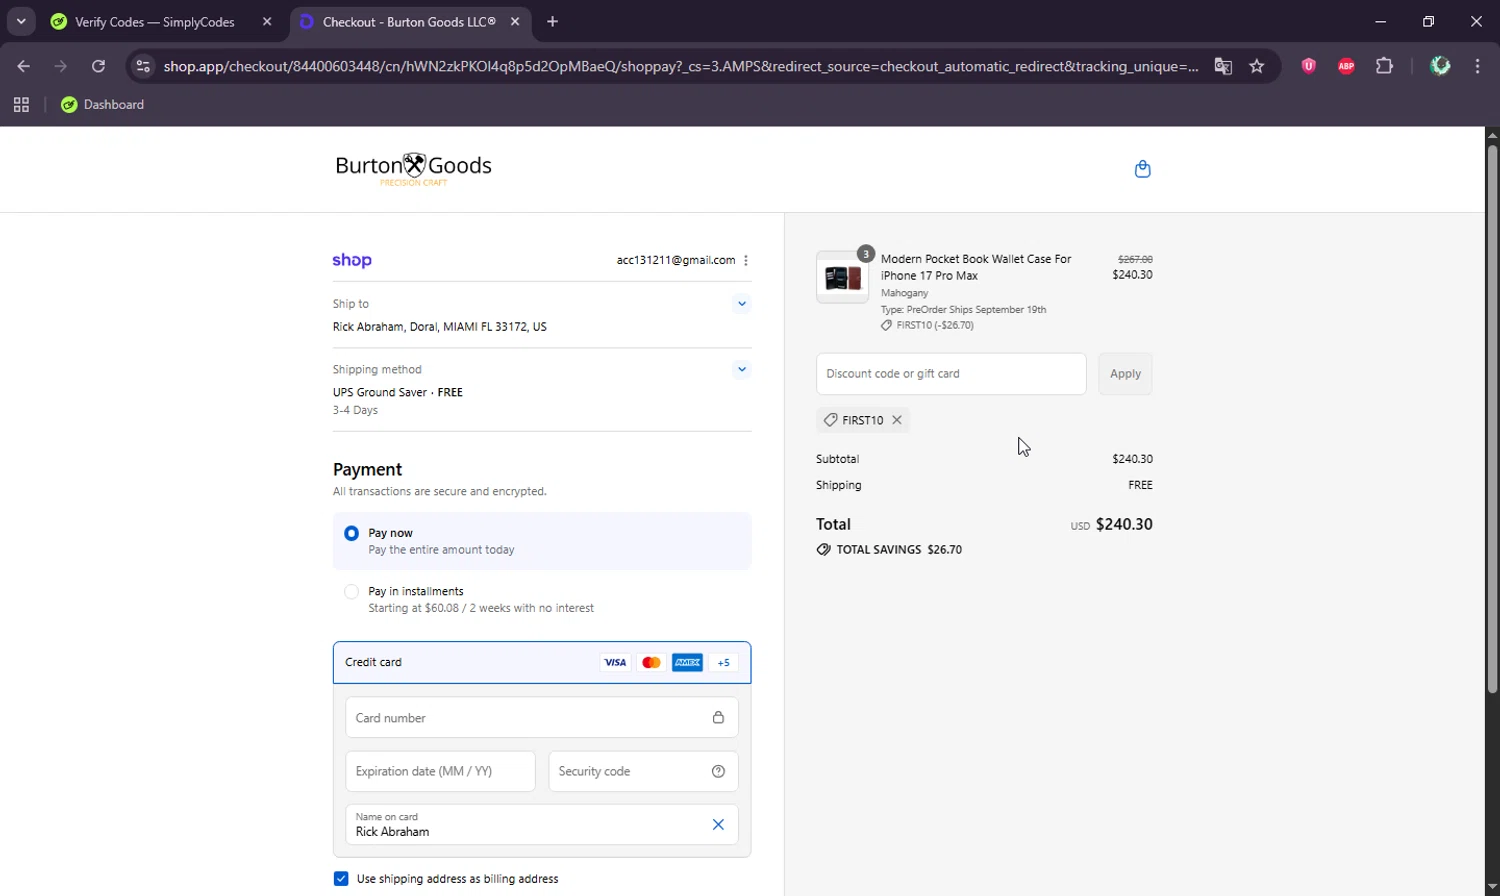Click the email acc131211@gmail.com

coord(676,260)
